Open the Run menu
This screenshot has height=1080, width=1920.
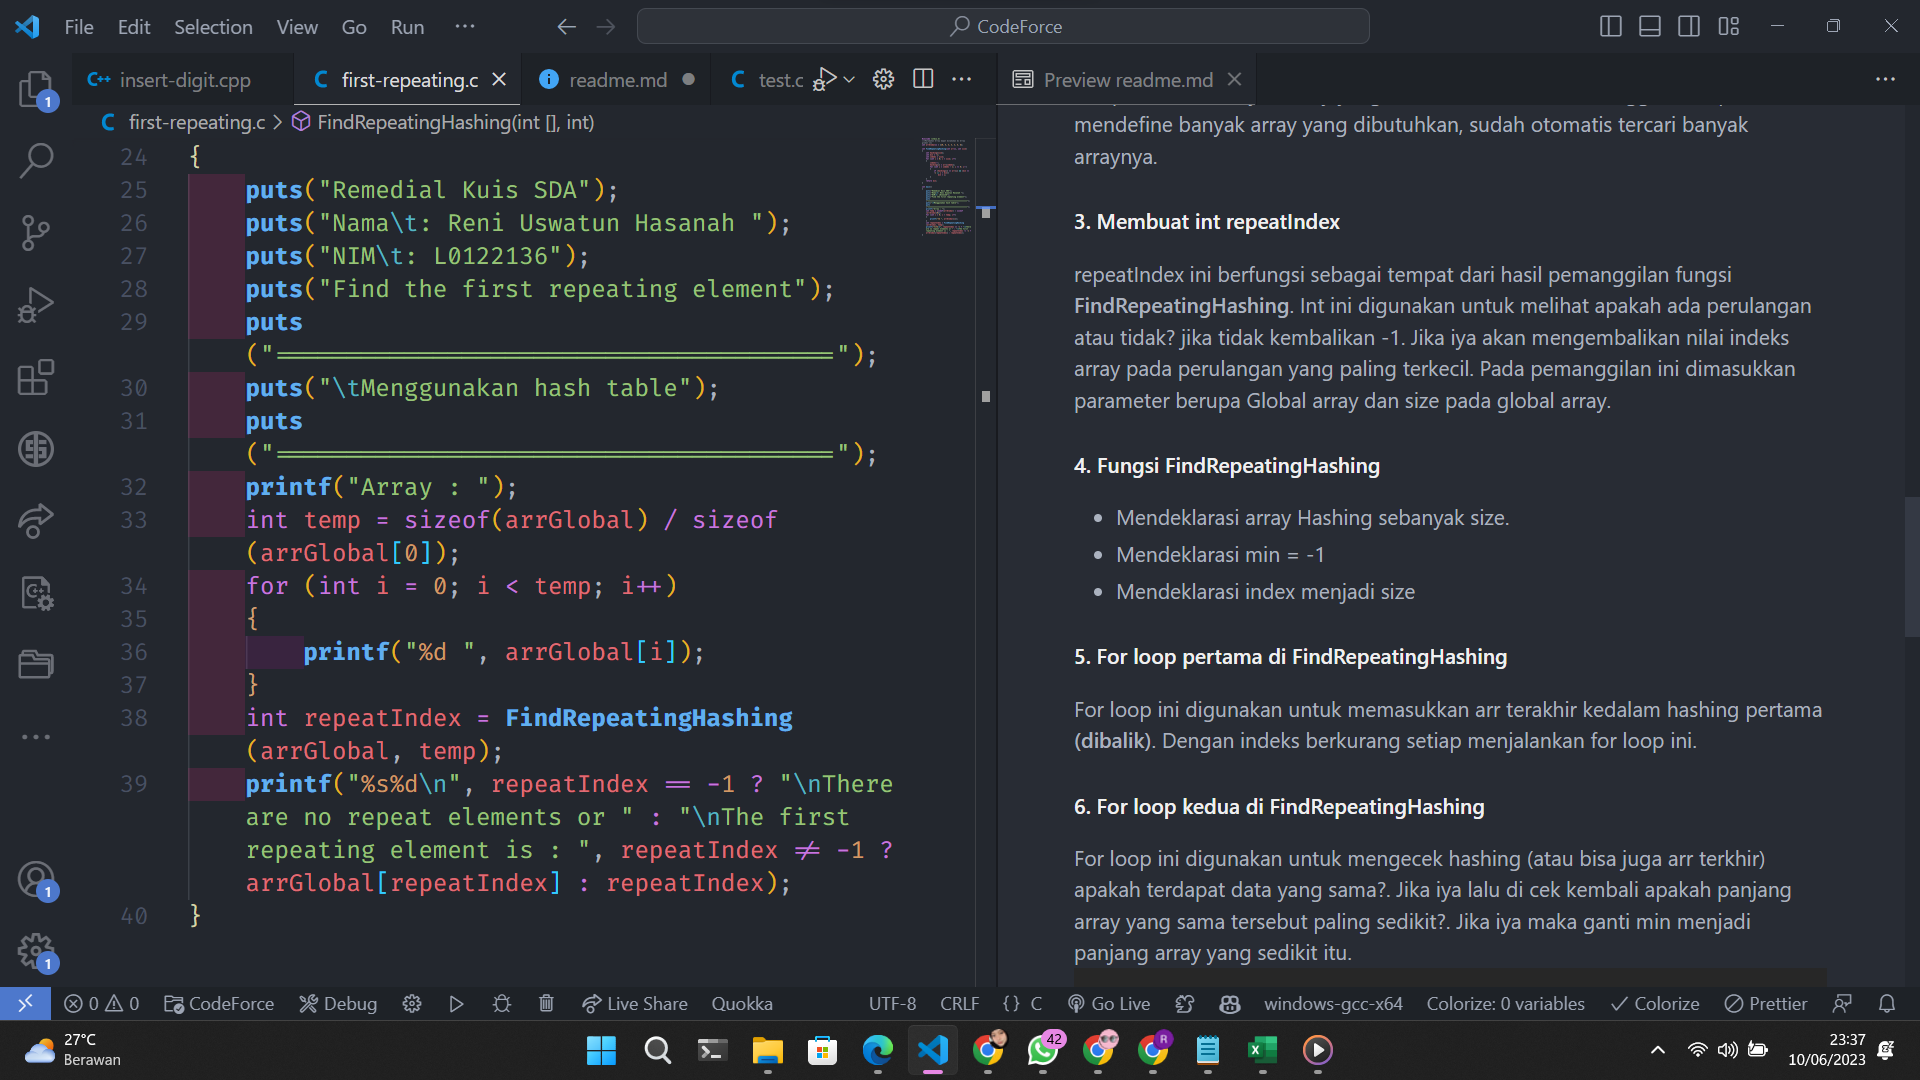point(406,27)
